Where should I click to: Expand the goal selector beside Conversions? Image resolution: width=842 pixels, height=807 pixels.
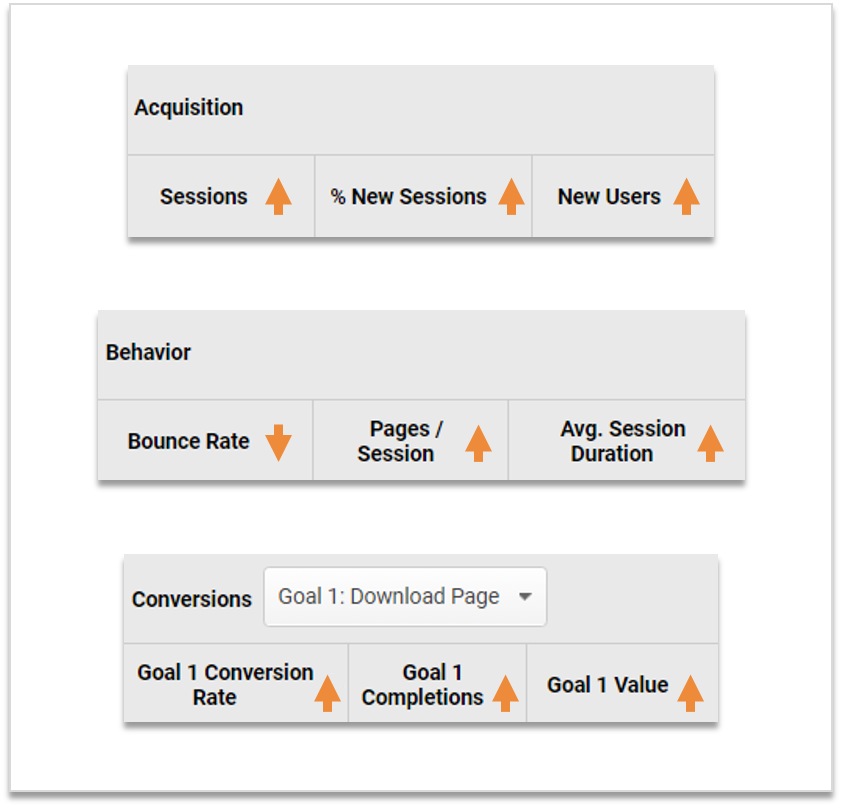coord(404,596)
